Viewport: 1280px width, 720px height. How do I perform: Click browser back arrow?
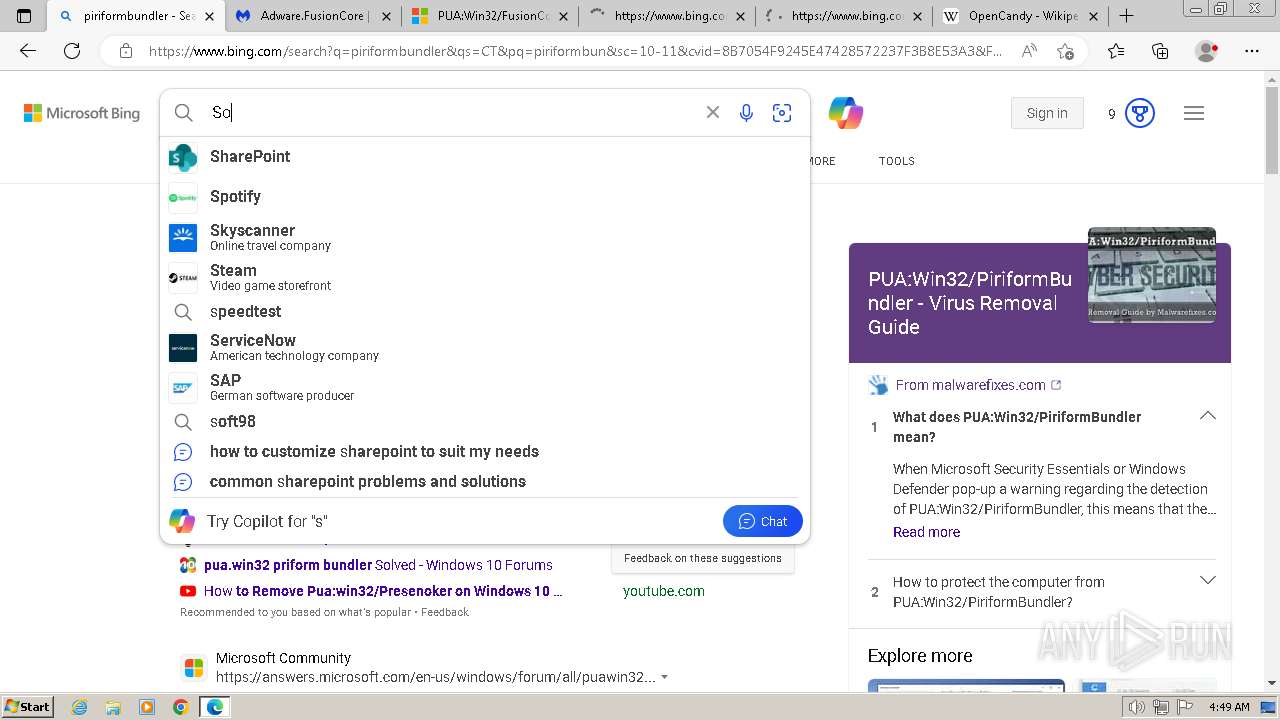coord(28,51)
